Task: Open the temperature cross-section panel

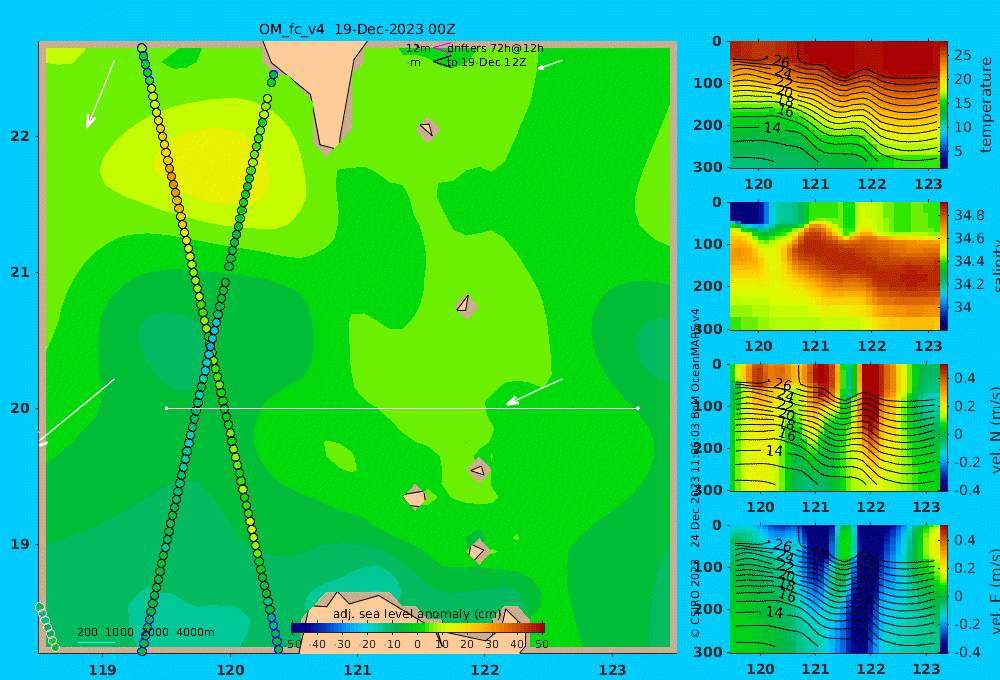Action: click(834, 105)
